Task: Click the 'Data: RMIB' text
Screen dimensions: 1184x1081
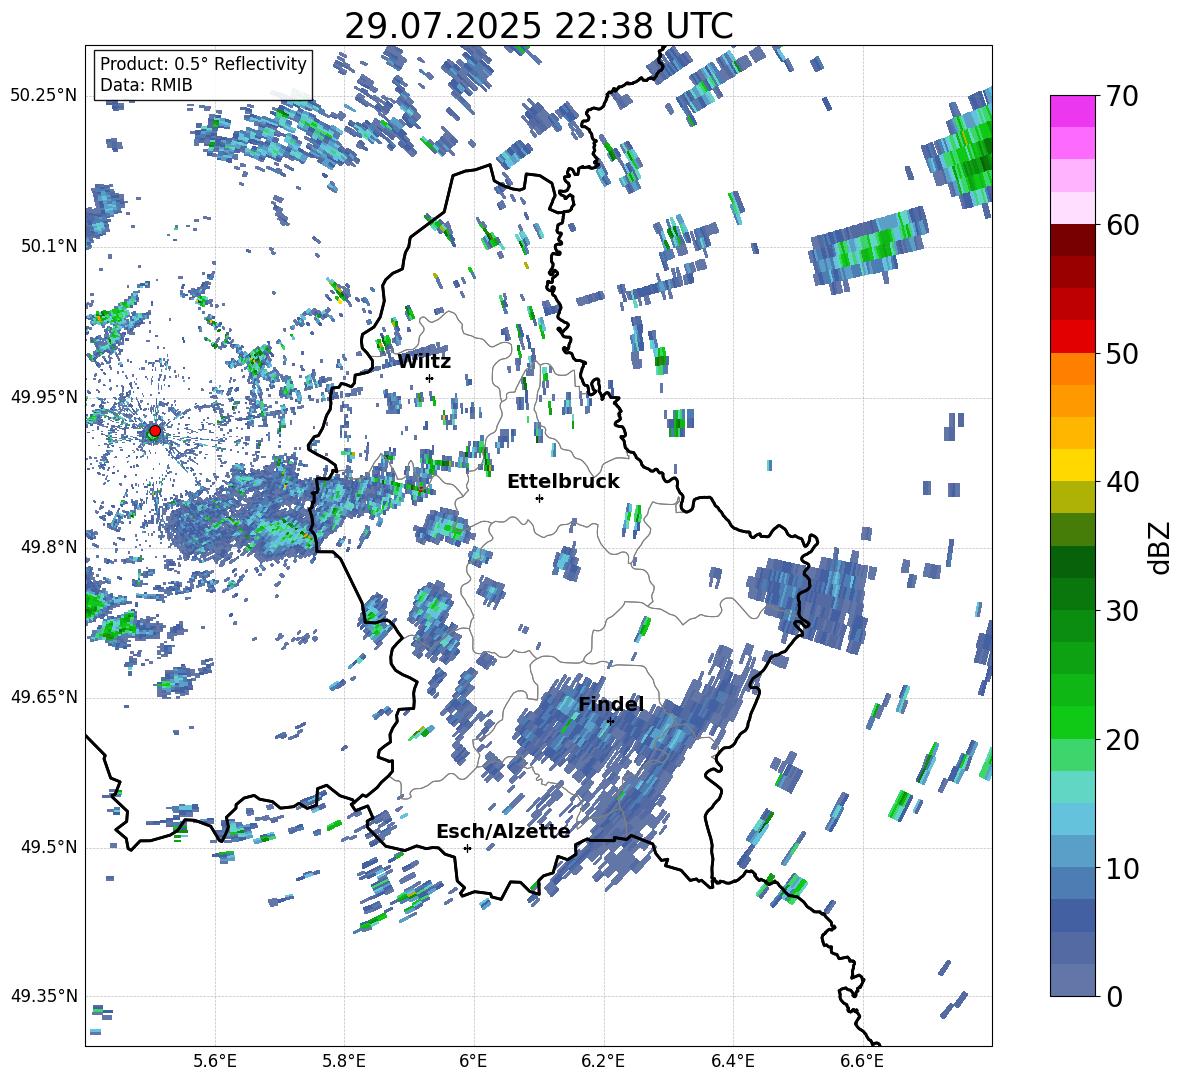Action: click(146, 85)
